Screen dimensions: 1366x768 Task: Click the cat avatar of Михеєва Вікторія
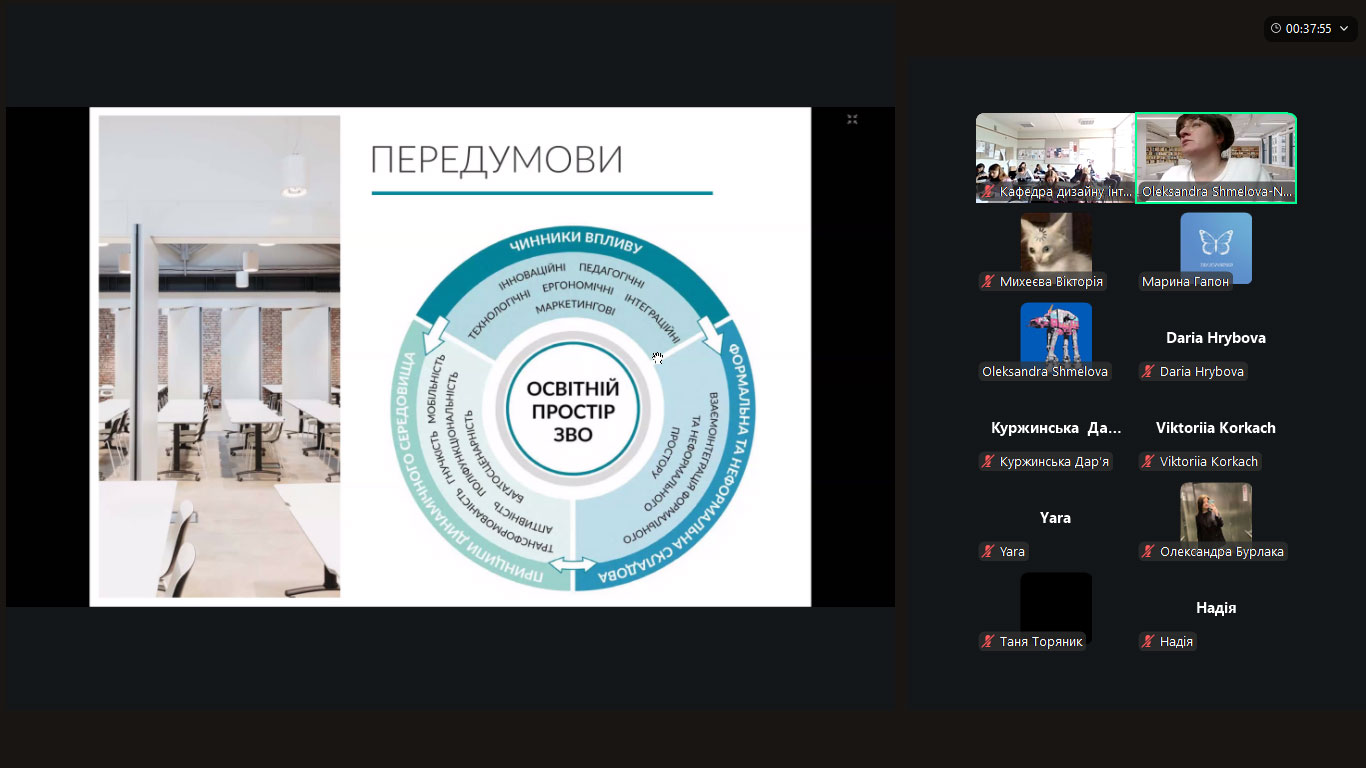[x=1056, y=242]
